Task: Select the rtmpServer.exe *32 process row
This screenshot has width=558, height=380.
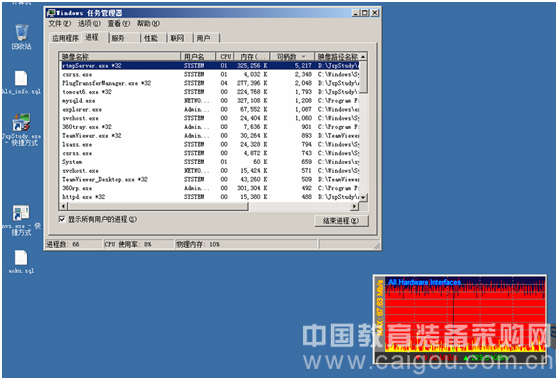Action: coord(210,65)
